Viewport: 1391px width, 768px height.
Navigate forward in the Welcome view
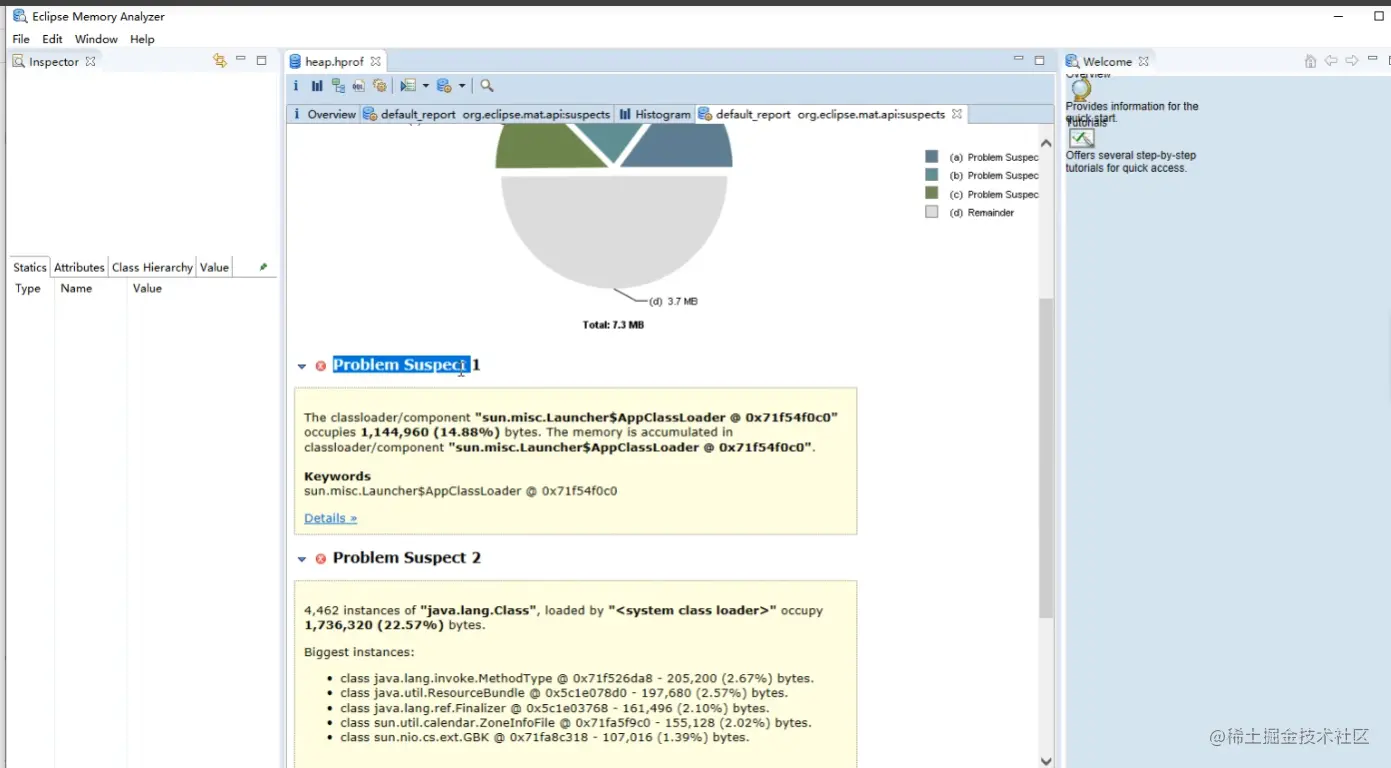(x=1352, y=61)
